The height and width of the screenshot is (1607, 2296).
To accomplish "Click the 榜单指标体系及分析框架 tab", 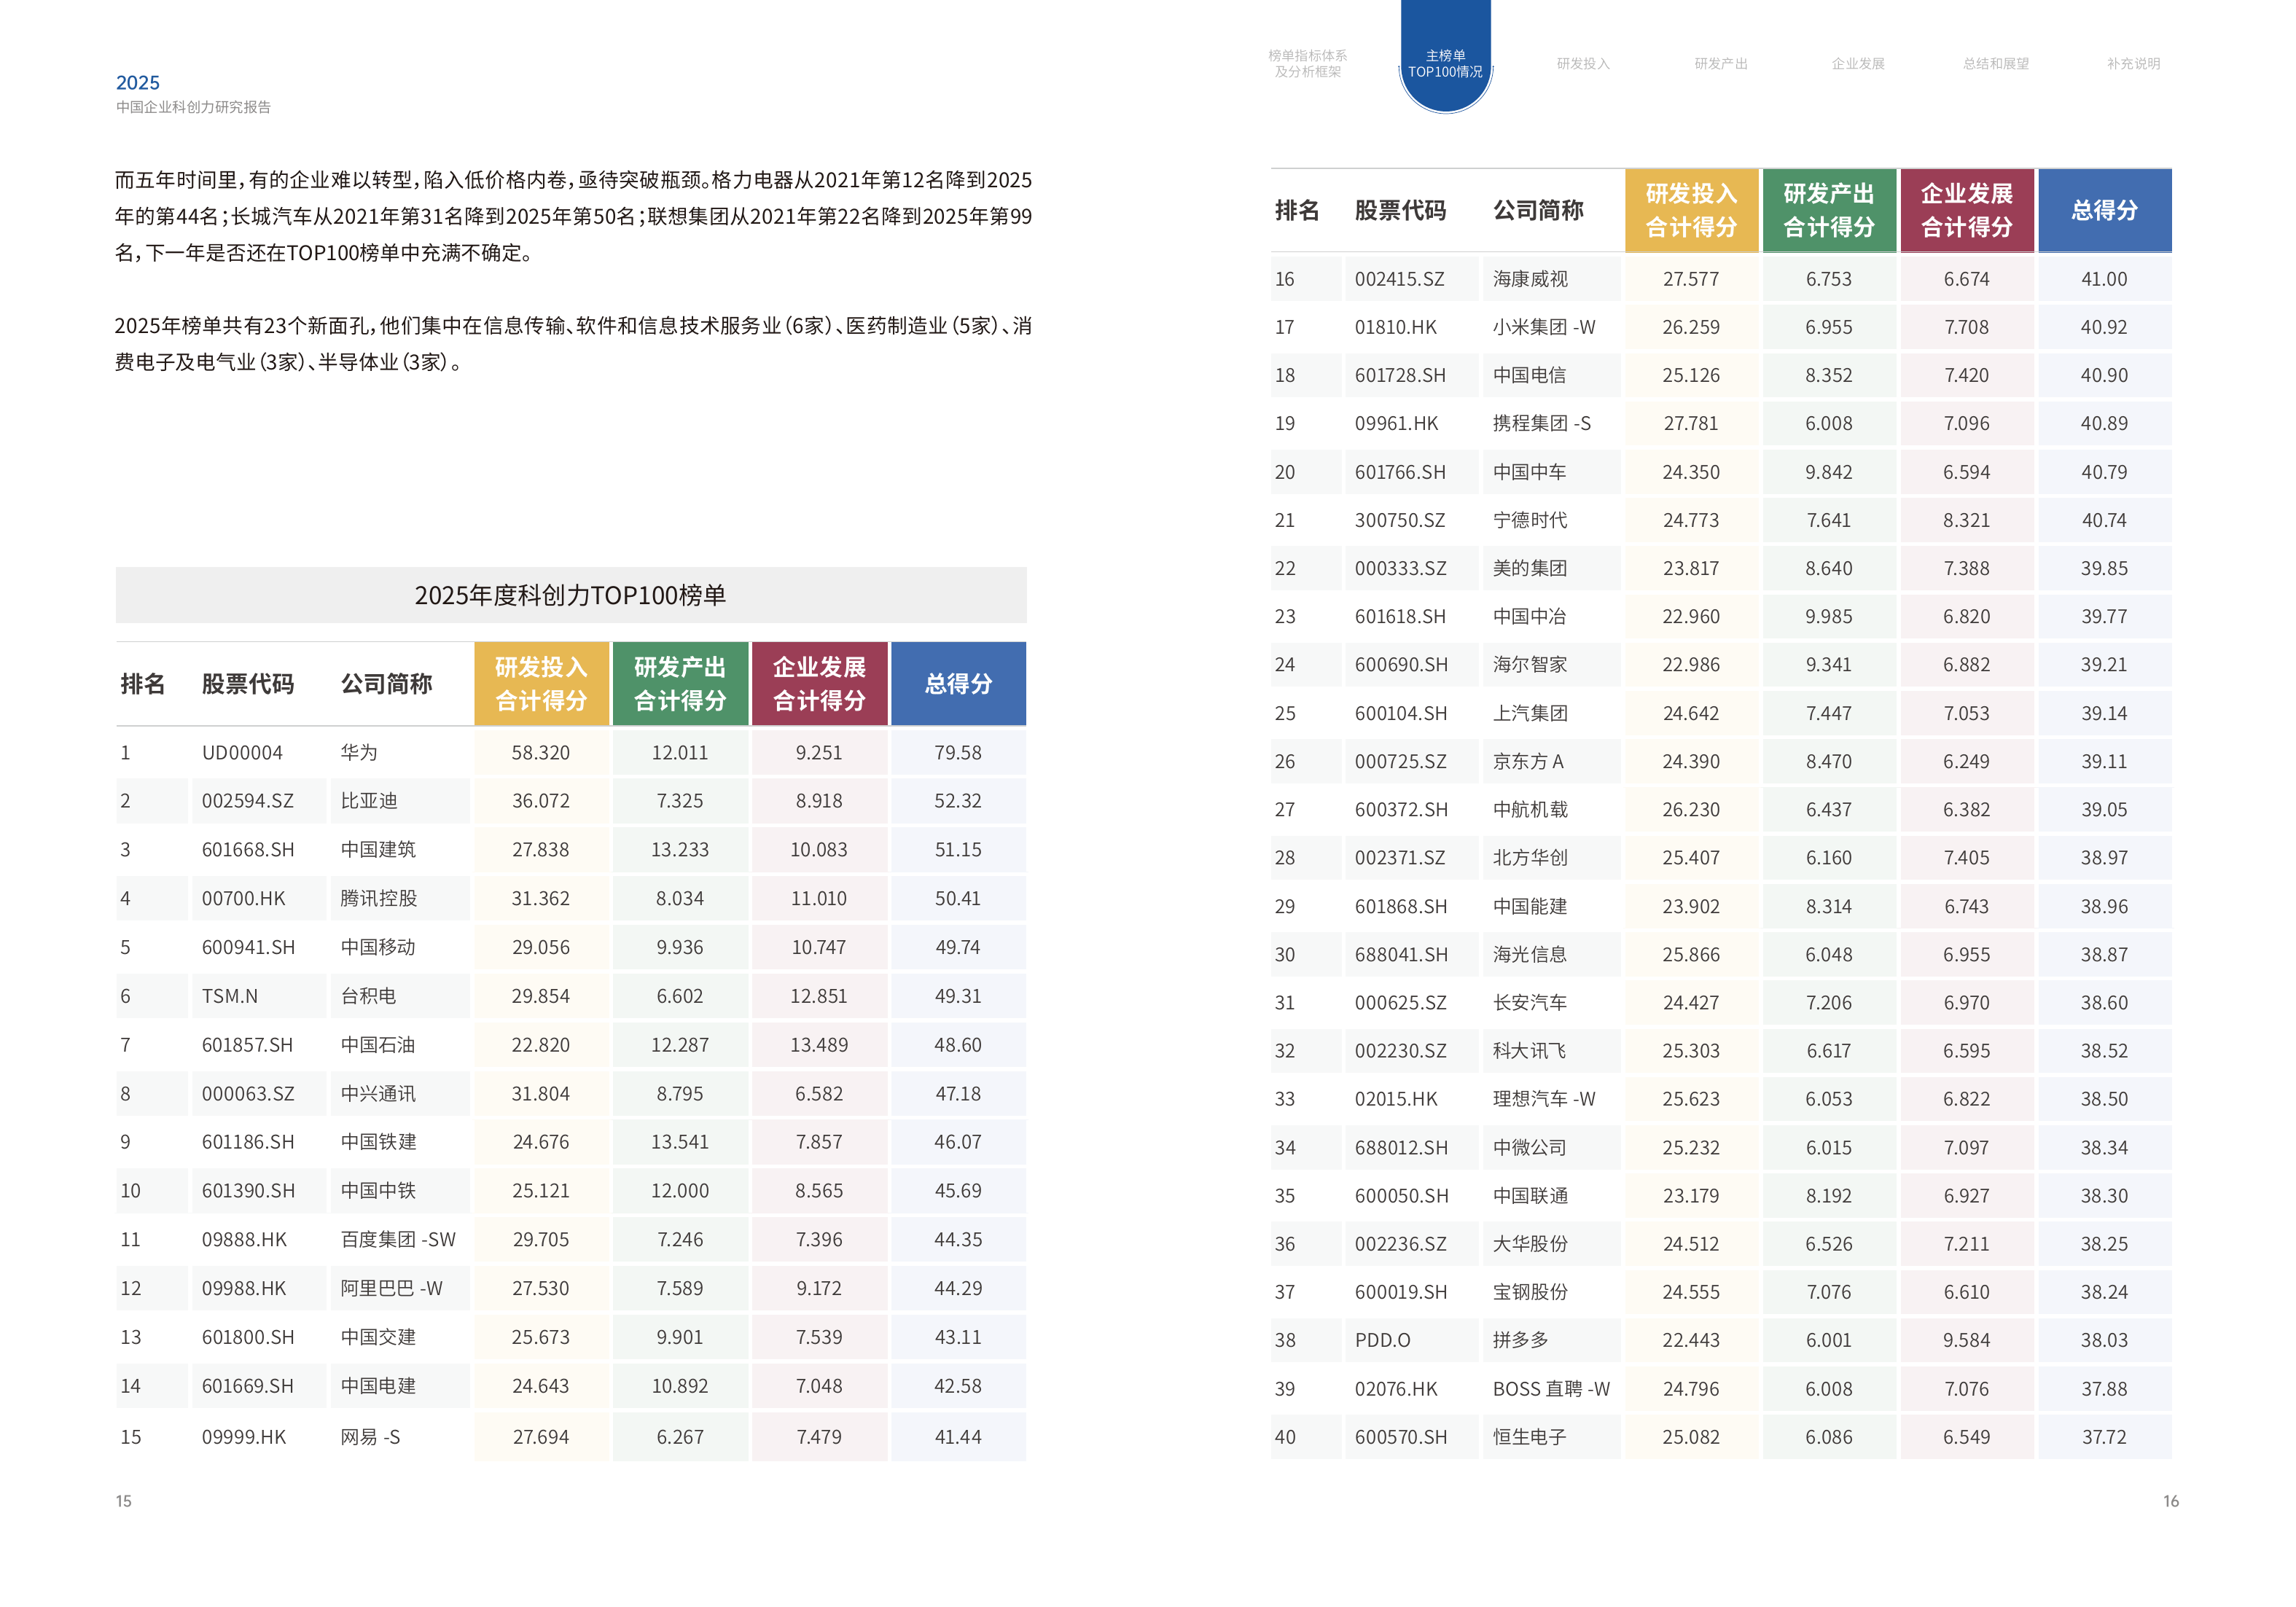I will tap(1307, 64).
